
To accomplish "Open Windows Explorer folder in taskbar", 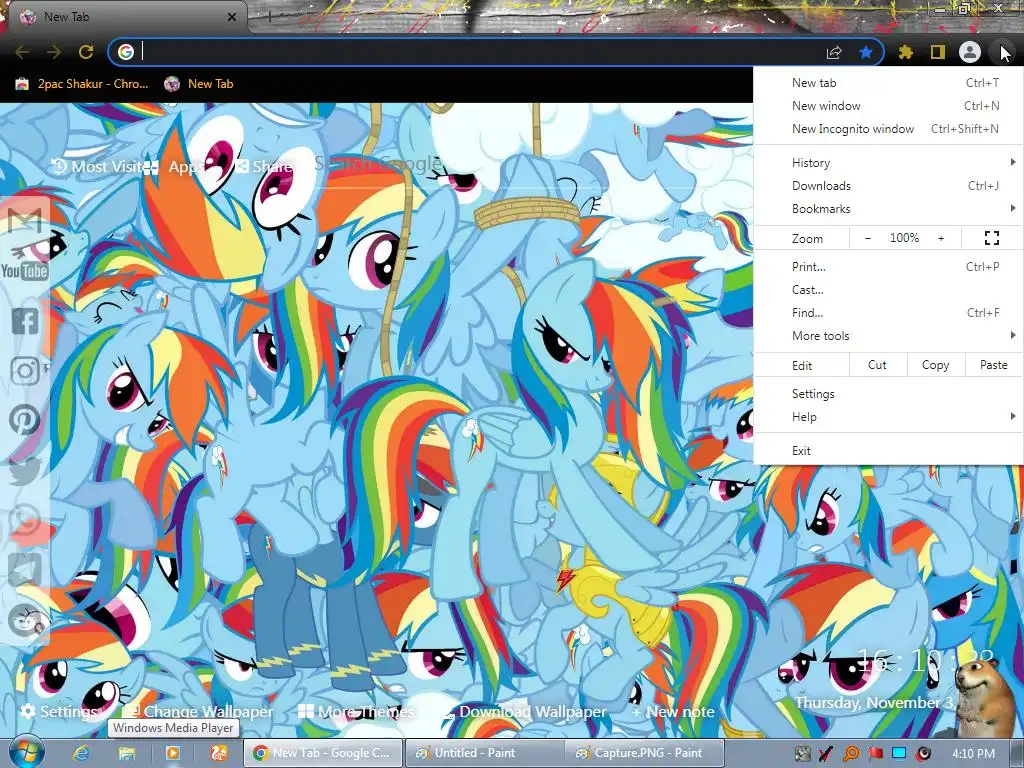I will [x=127, y=753].
